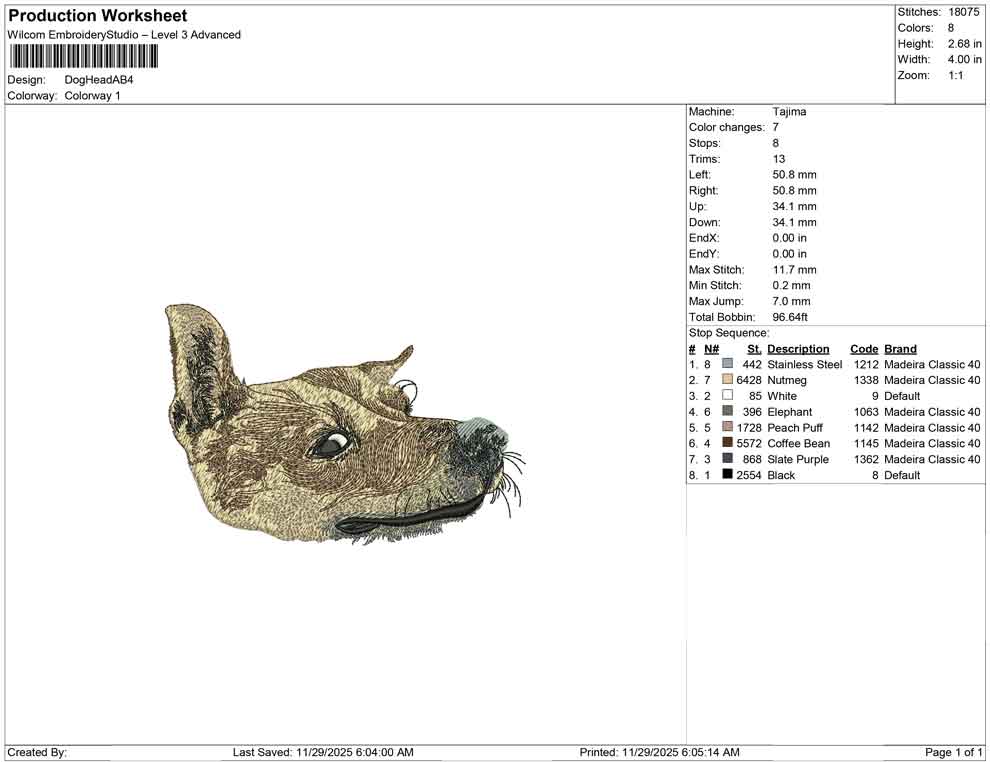This screenshot has width=990, height=762.
Task: Select the Black thread color chip
Action: pos(726,475)
